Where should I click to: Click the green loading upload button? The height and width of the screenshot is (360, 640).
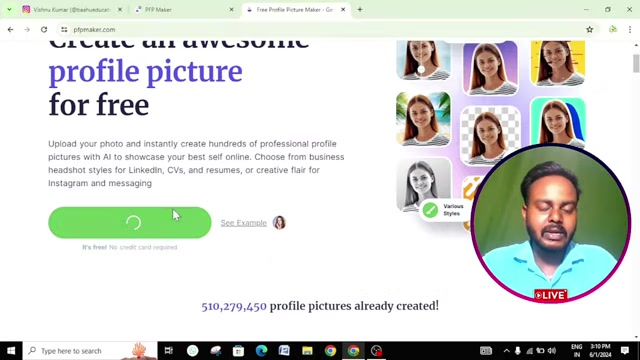click(x=130, y=222)
